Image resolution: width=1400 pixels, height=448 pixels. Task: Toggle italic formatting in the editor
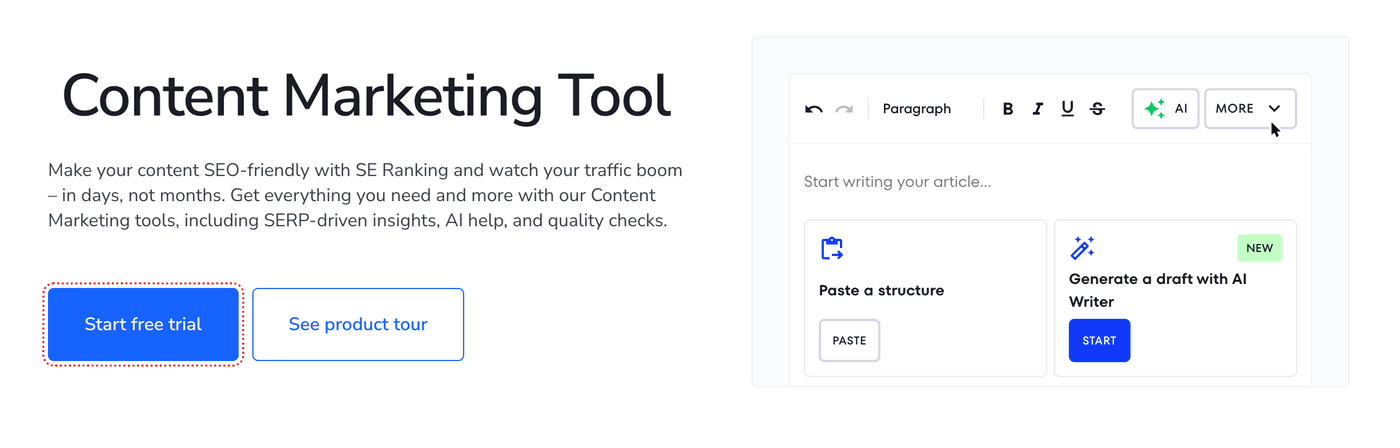pos(1038,109)
